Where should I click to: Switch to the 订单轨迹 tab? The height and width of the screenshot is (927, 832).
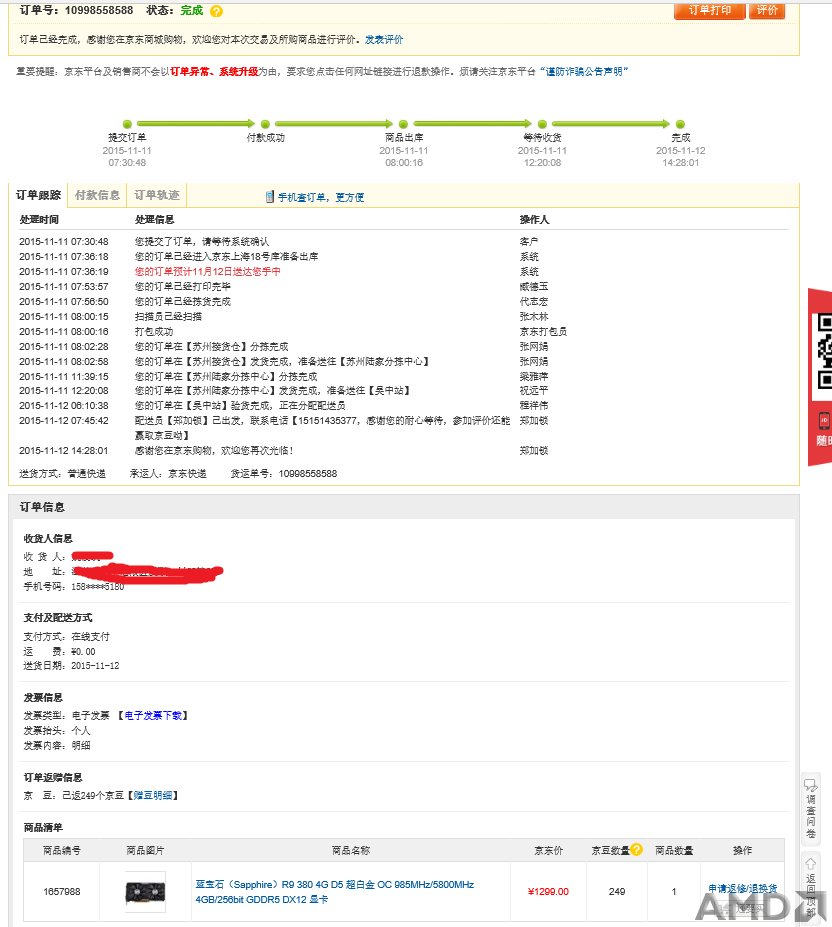(157, 195)
